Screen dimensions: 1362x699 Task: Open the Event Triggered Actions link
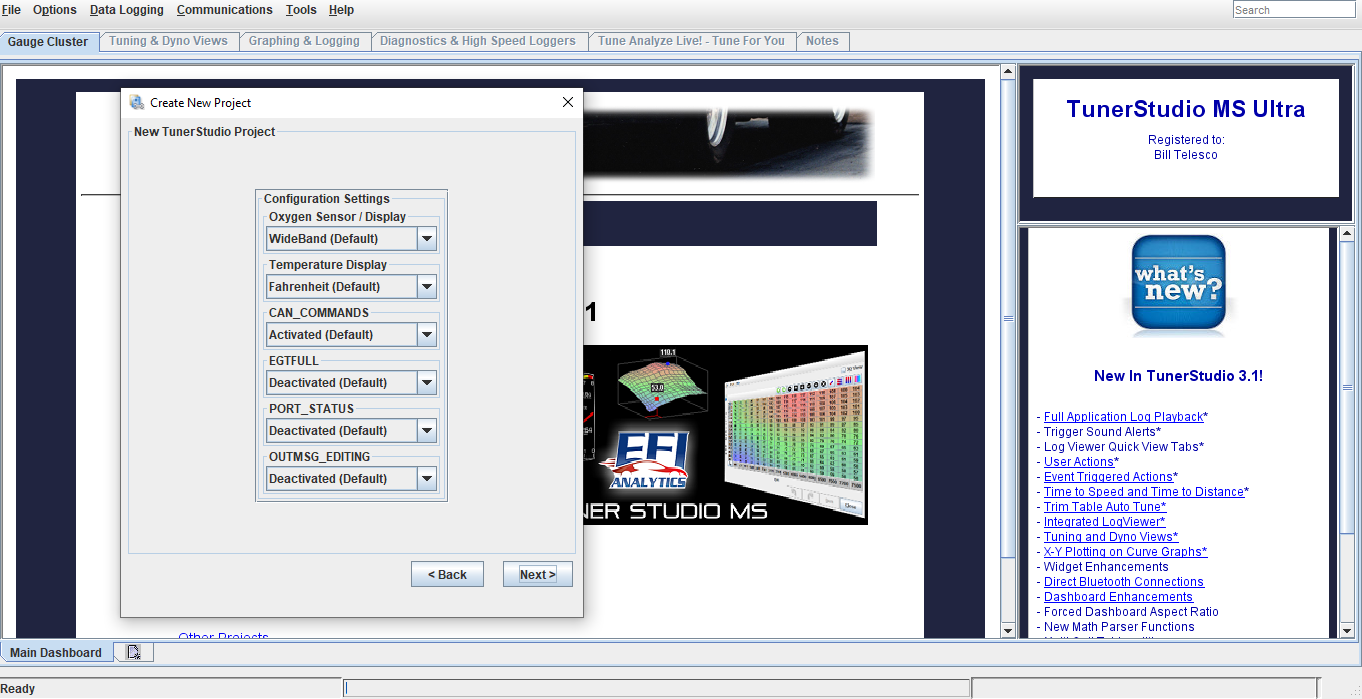tap(1111, 477)
